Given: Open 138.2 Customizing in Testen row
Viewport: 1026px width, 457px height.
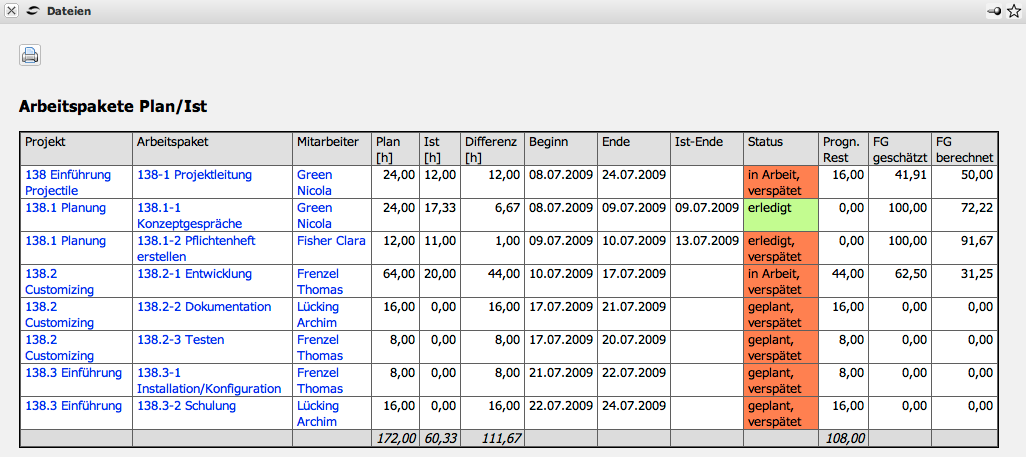Looking at the screenshot, I should 60,348.
